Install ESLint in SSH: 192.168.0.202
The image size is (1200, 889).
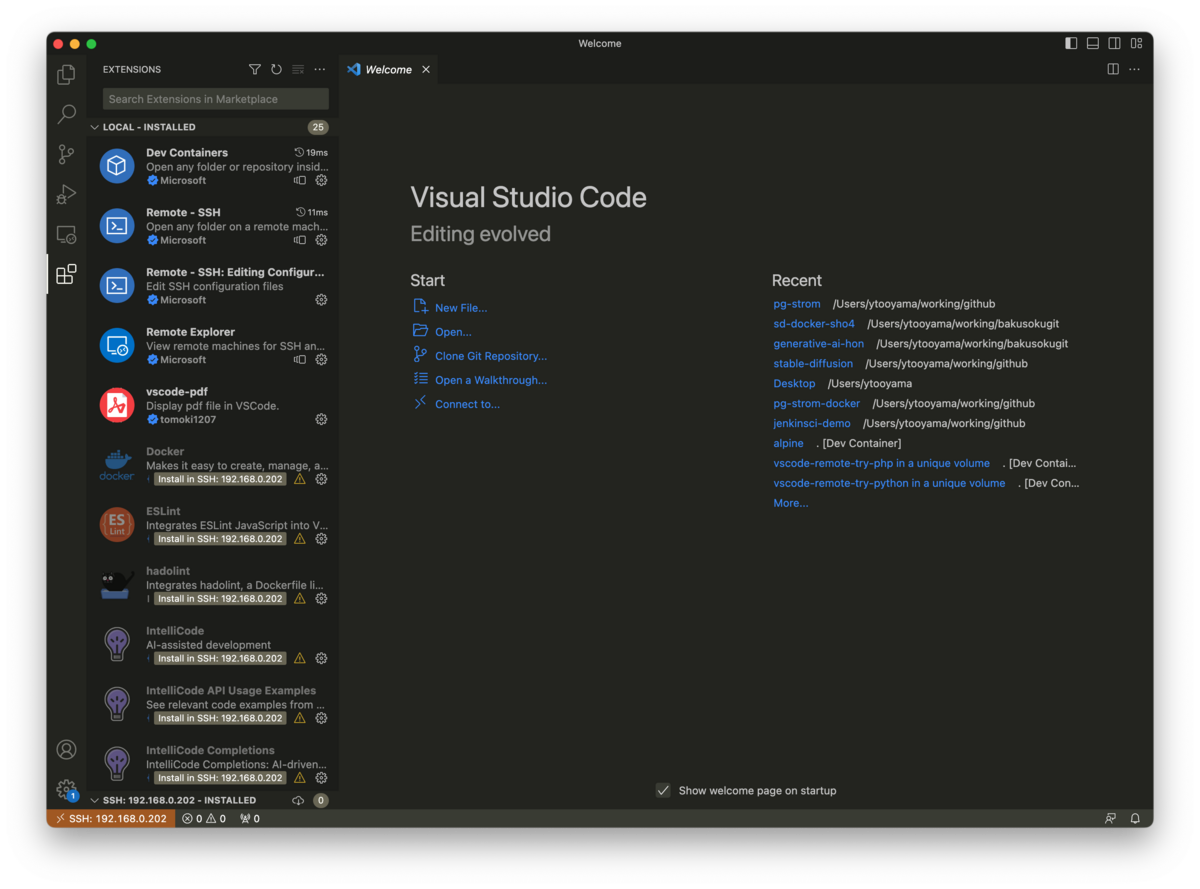[220, 539]
